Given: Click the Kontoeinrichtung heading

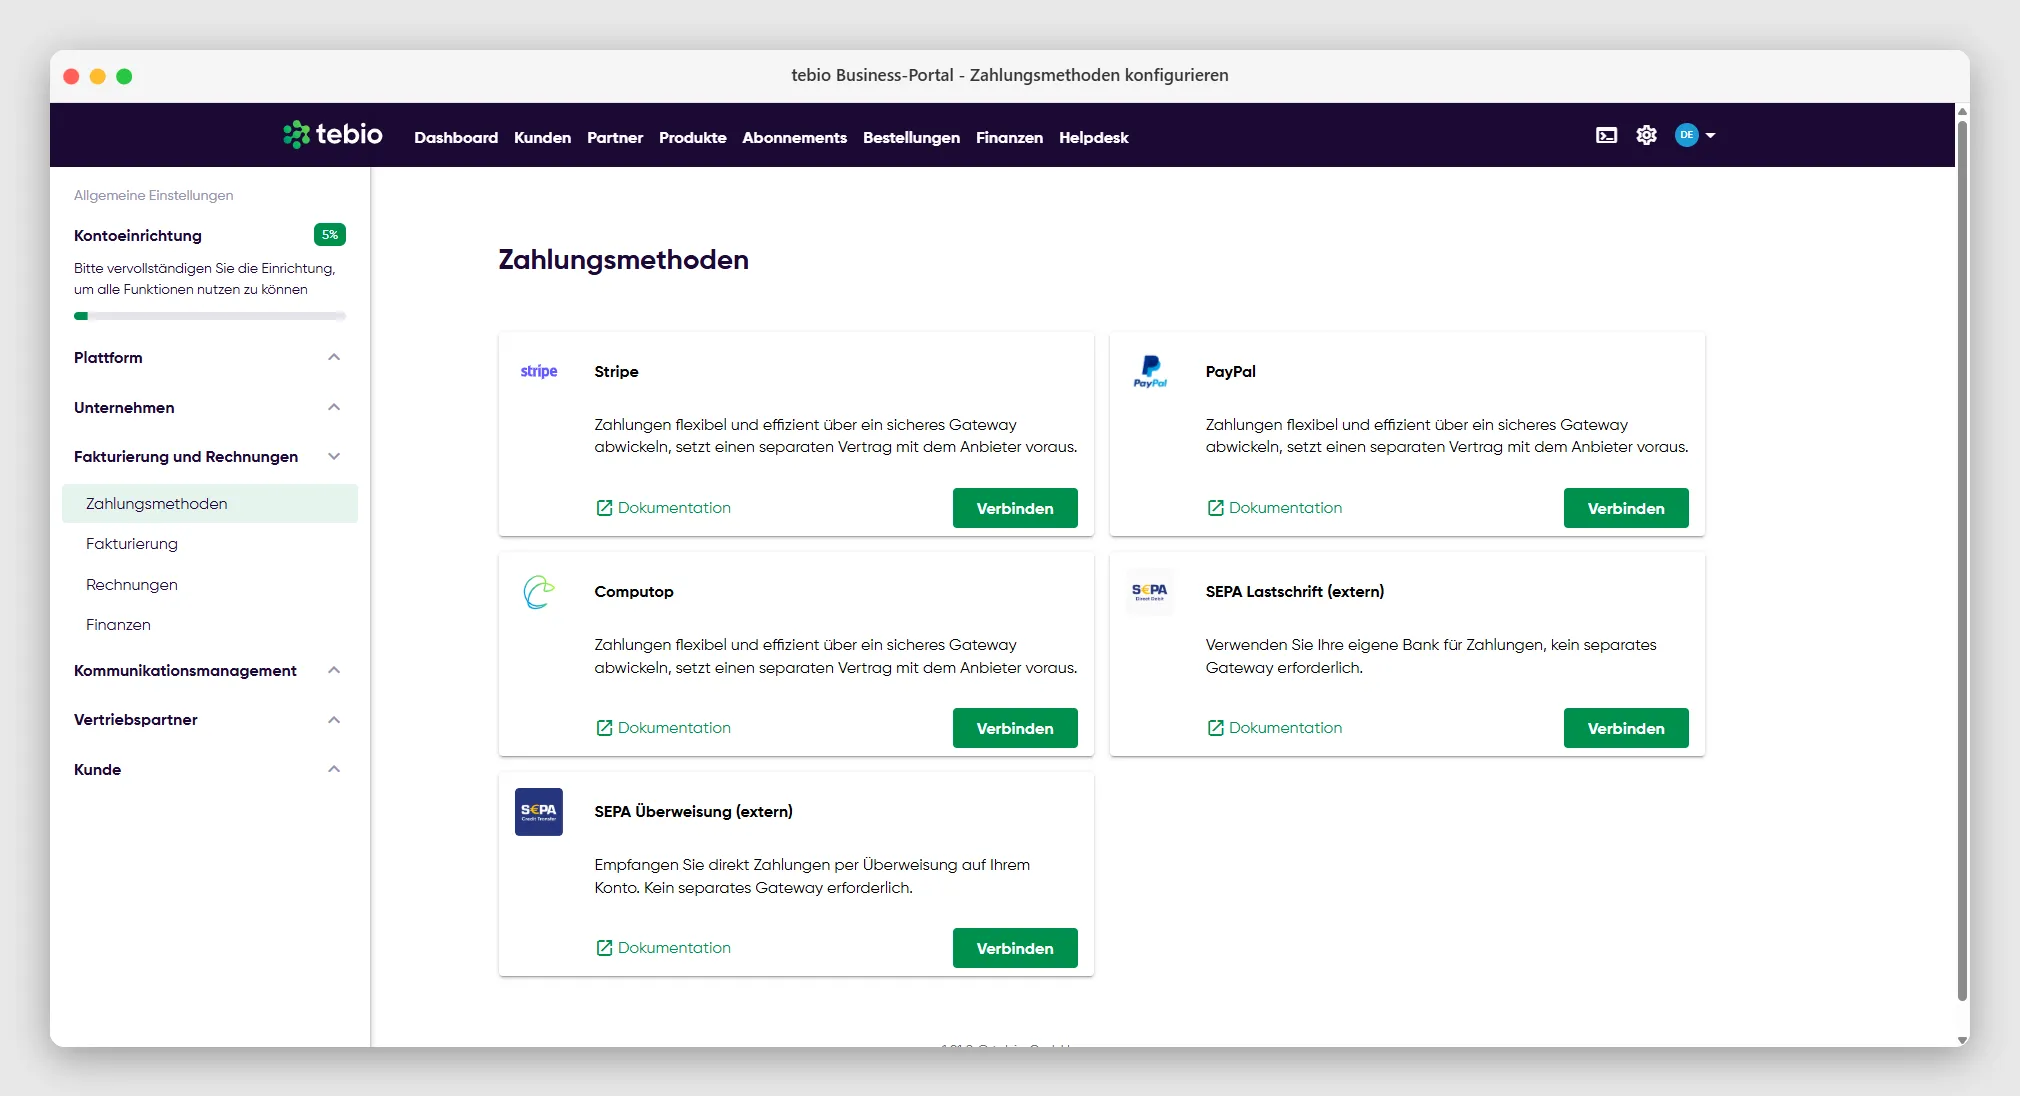Looking at the screenshot, I should point(138,235).
